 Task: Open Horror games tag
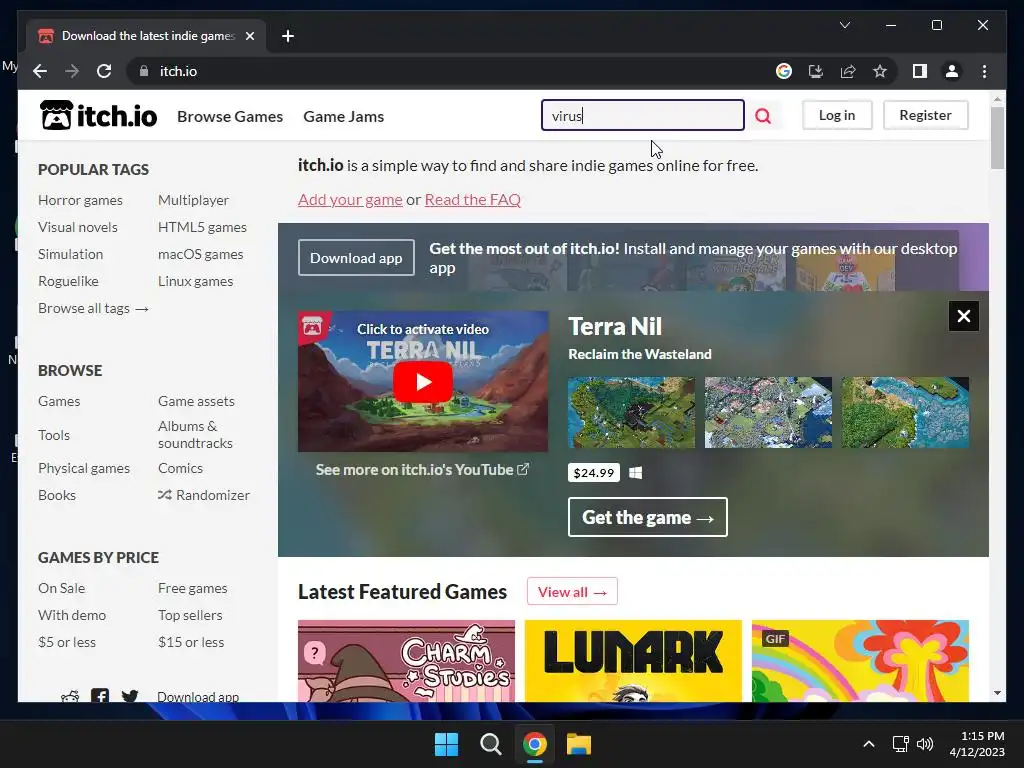[x=80, y=200]
